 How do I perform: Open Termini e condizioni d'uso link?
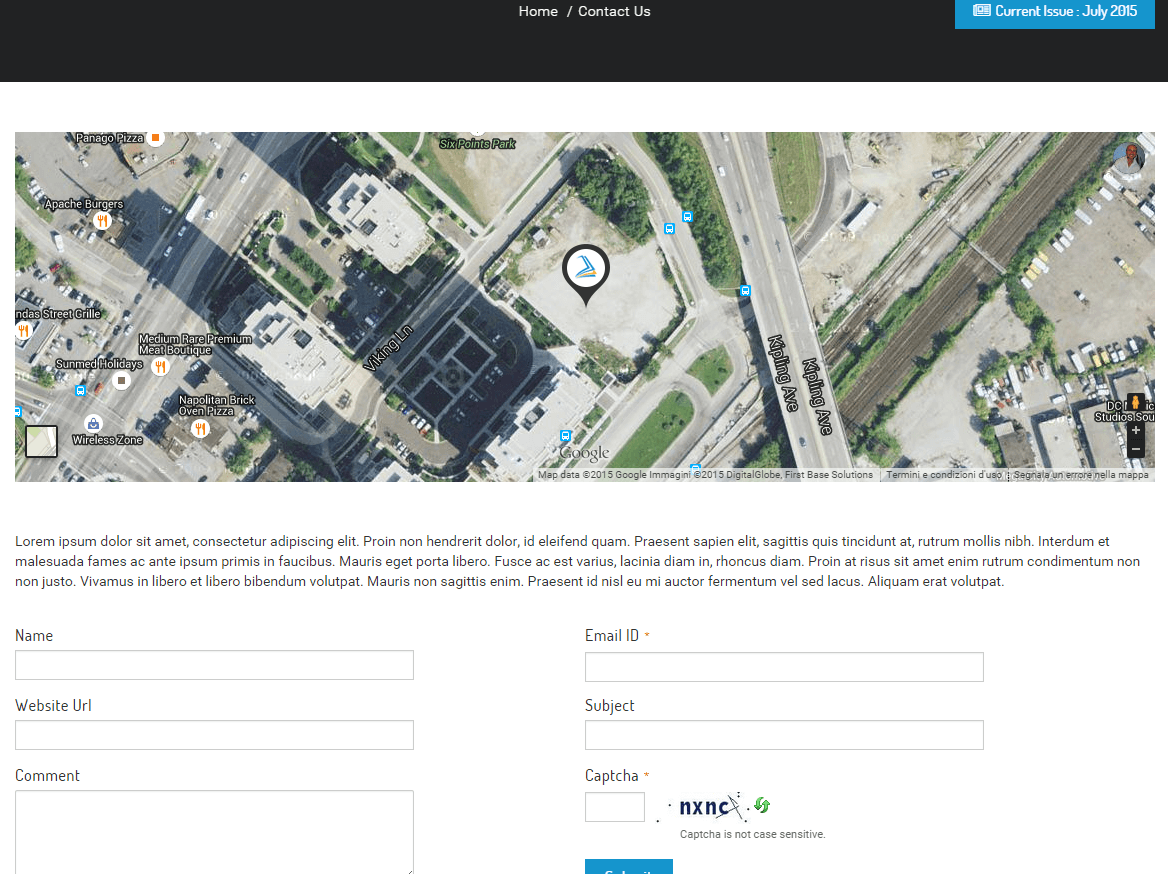coord(944,475)
